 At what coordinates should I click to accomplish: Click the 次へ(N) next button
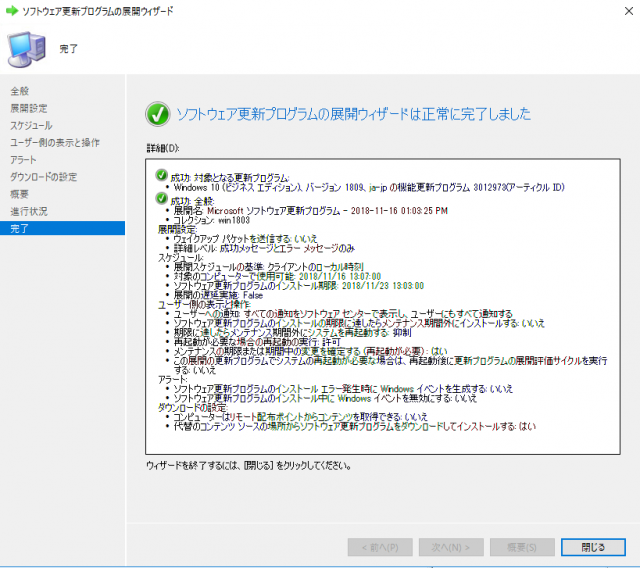[x=449, y=547]
